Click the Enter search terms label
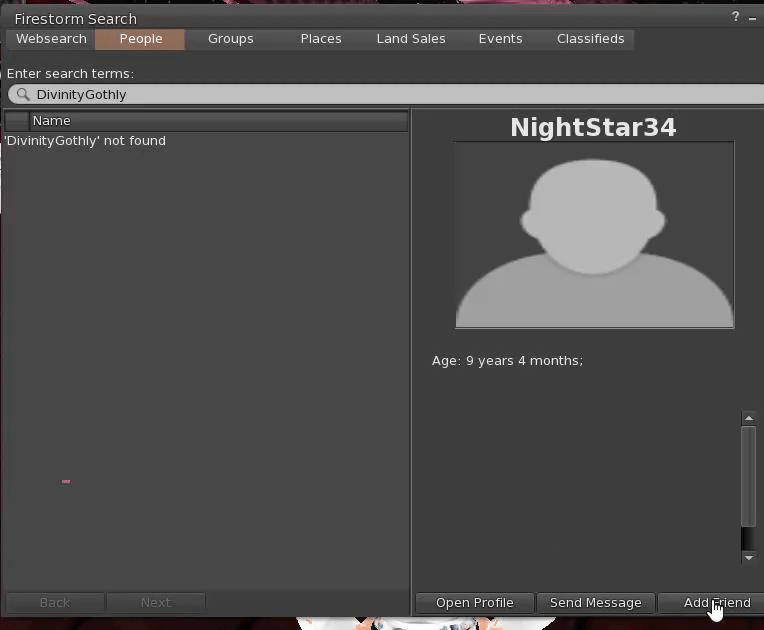Screen dimensions: 764x630 point(70,74)
